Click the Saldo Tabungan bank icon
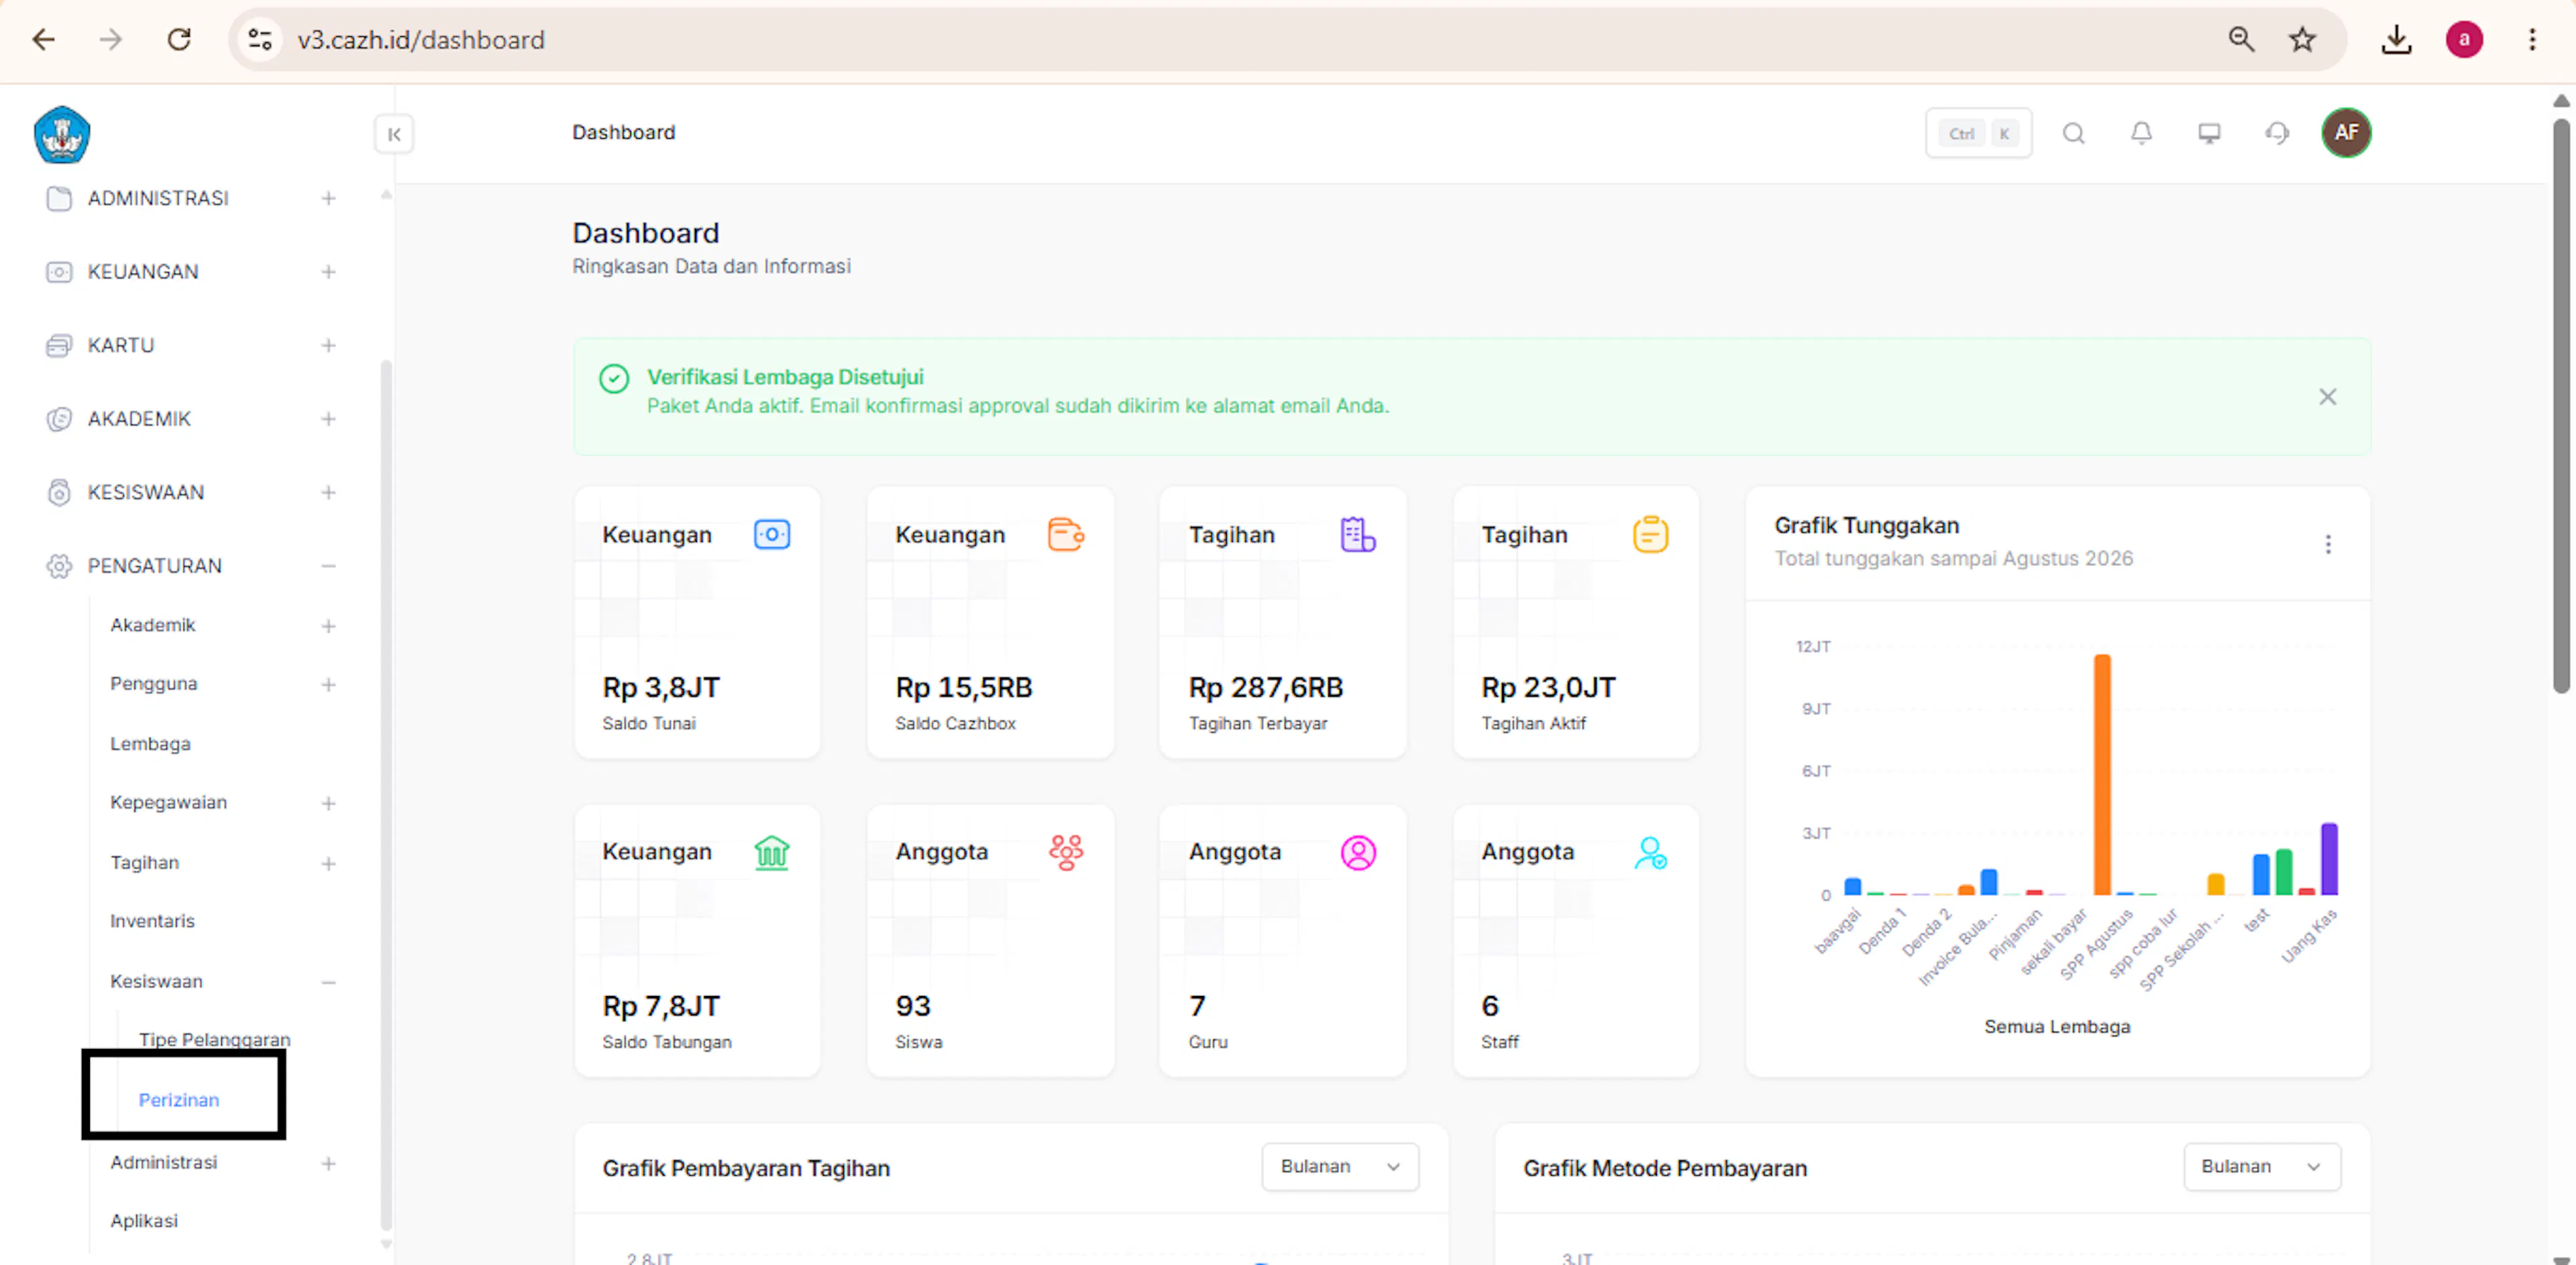 [772, 853]
